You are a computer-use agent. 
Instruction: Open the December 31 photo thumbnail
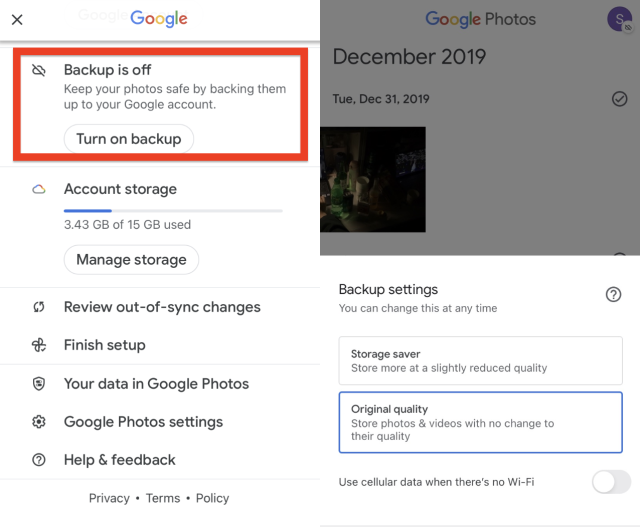373,180
